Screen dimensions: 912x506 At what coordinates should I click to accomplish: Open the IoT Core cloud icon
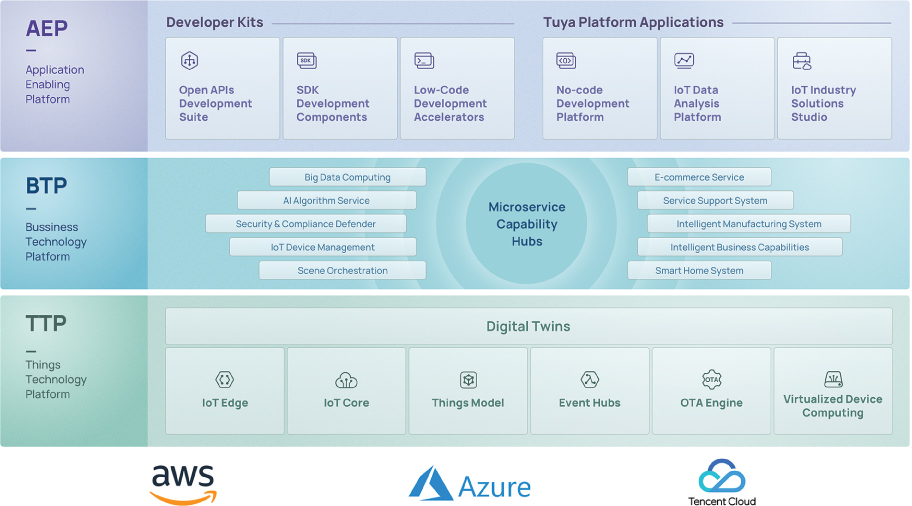346,380
